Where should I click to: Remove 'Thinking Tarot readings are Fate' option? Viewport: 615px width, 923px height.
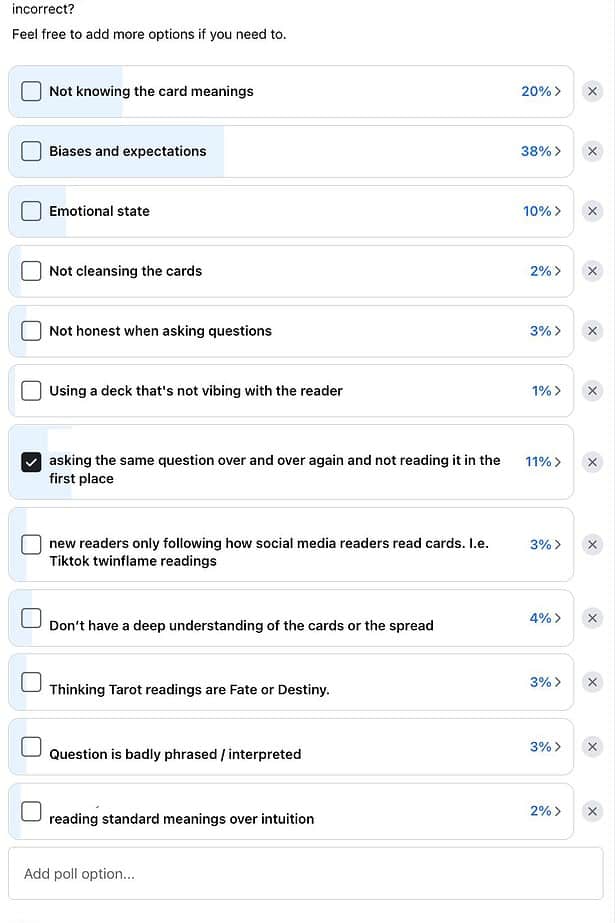(592, 682)
